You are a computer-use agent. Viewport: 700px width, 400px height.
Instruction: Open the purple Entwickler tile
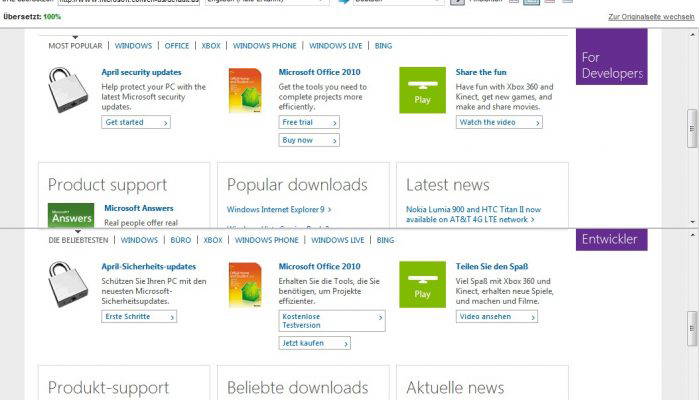coord(612,240)
